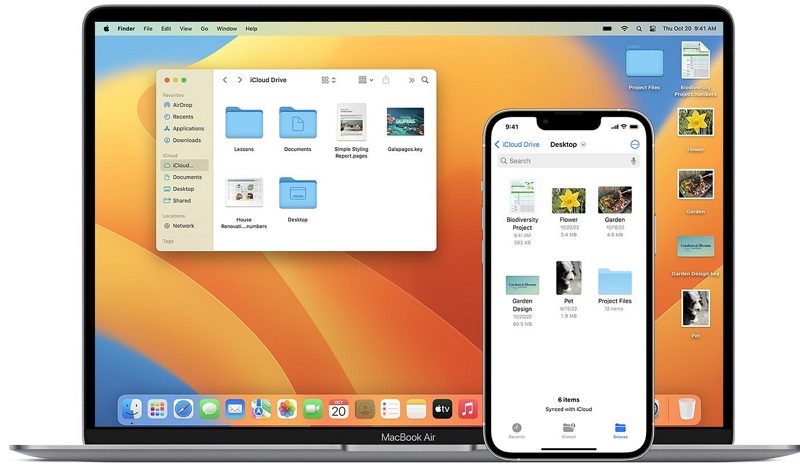Open the Trash in Dock
Viewport: 800px width, 463px height.
[687, 408]
